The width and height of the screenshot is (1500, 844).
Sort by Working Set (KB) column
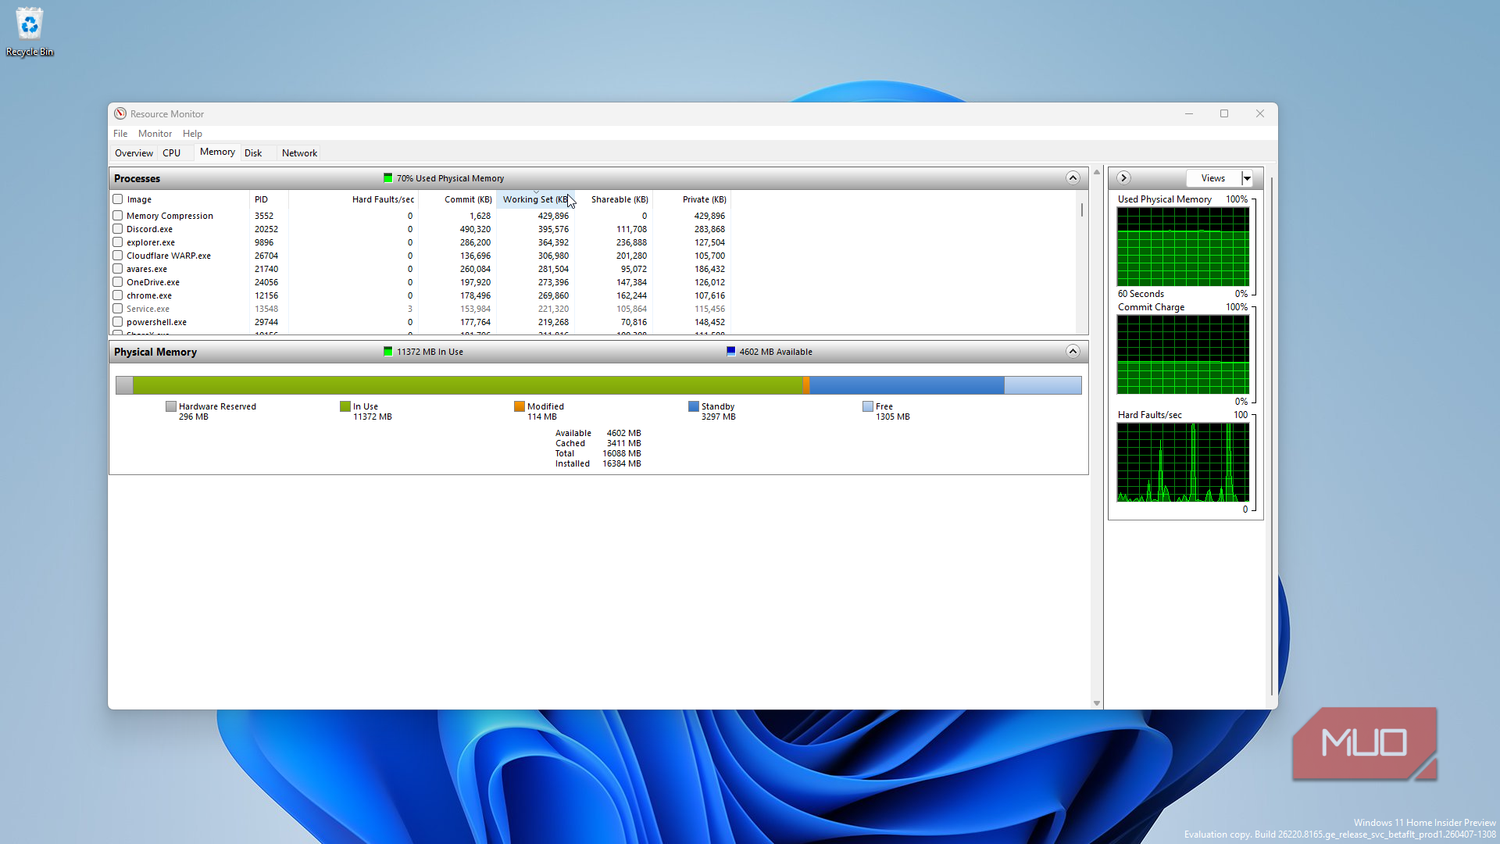[535, 199]
